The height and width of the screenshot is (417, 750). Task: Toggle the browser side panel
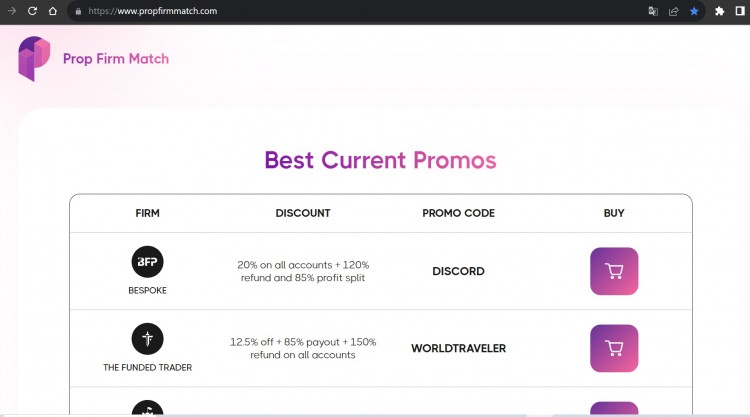point(740,11)
